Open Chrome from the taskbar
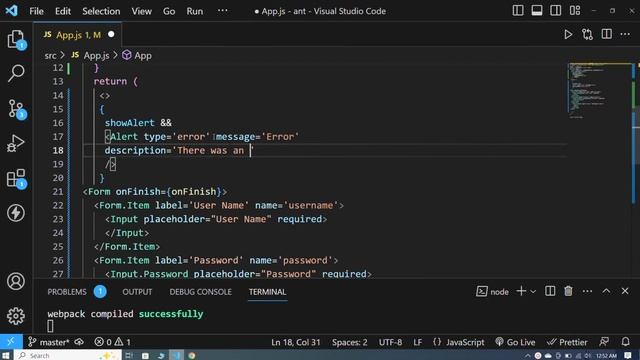Image resolution: width=640 pixels, height=360 pixels. pyautogui.click(x=191, y=356)
